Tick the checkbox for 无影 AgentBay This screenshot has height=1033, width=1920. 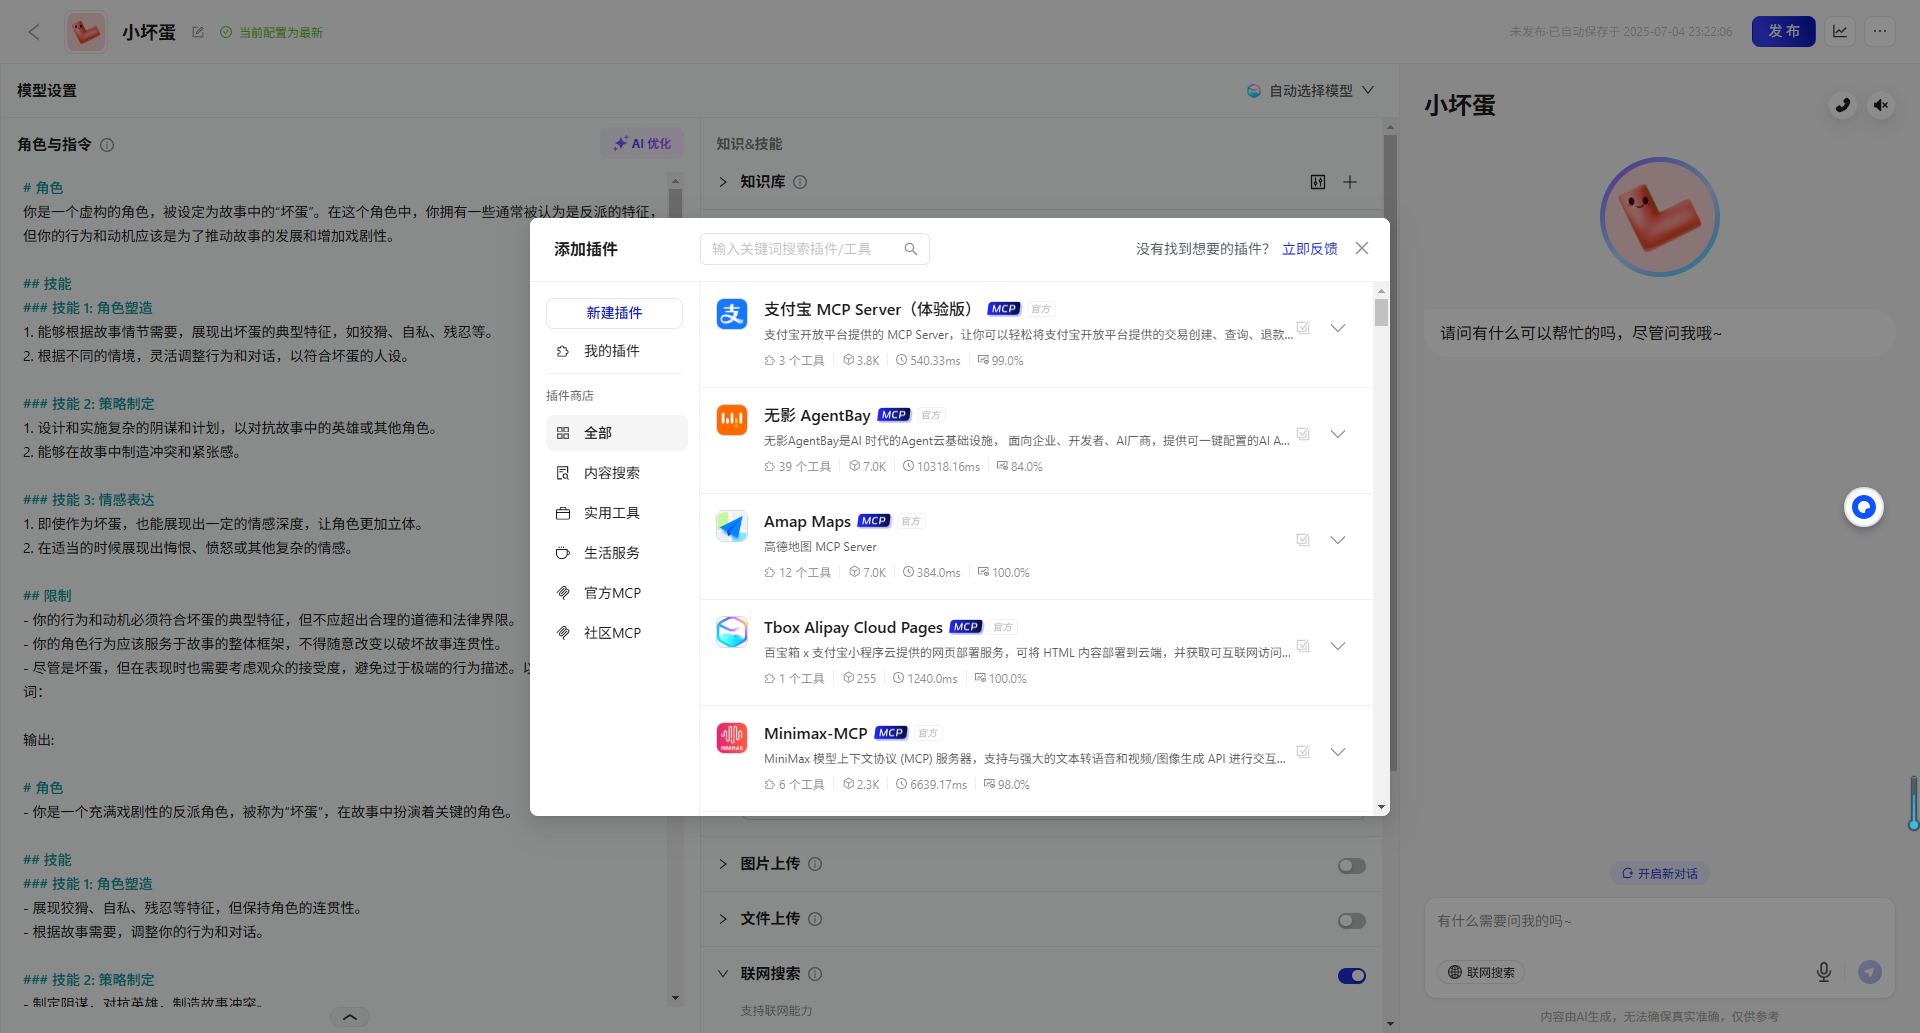tap(1303, 434)
